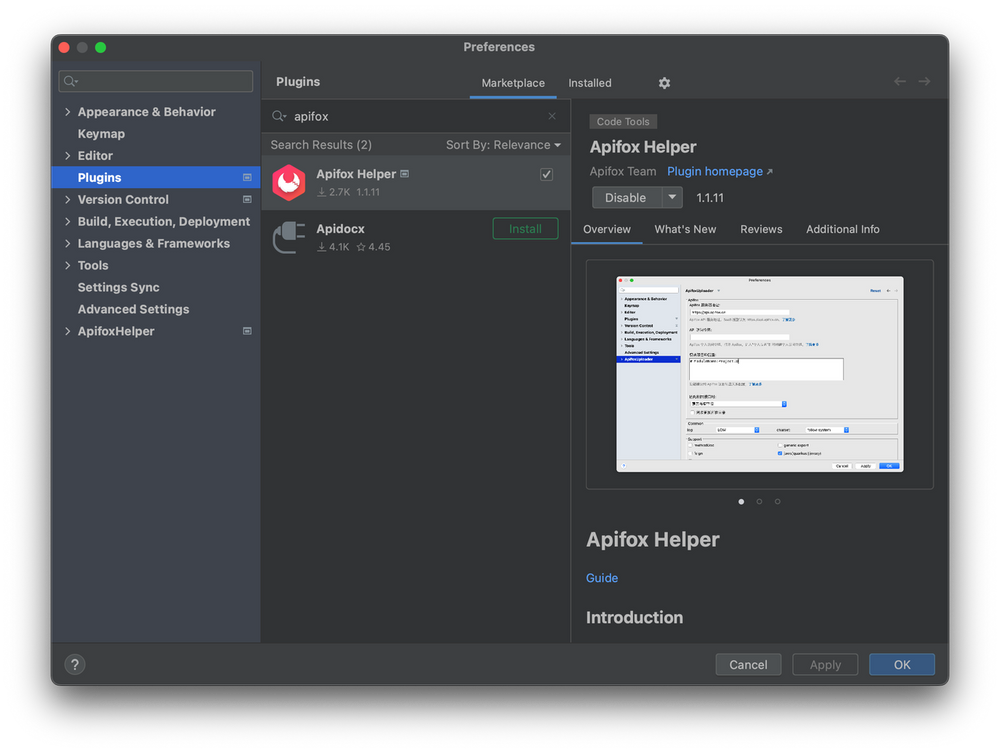Click the Apidocx plugin icon
This screenshot has width=1000, height=753.
(x=288, y=235)
